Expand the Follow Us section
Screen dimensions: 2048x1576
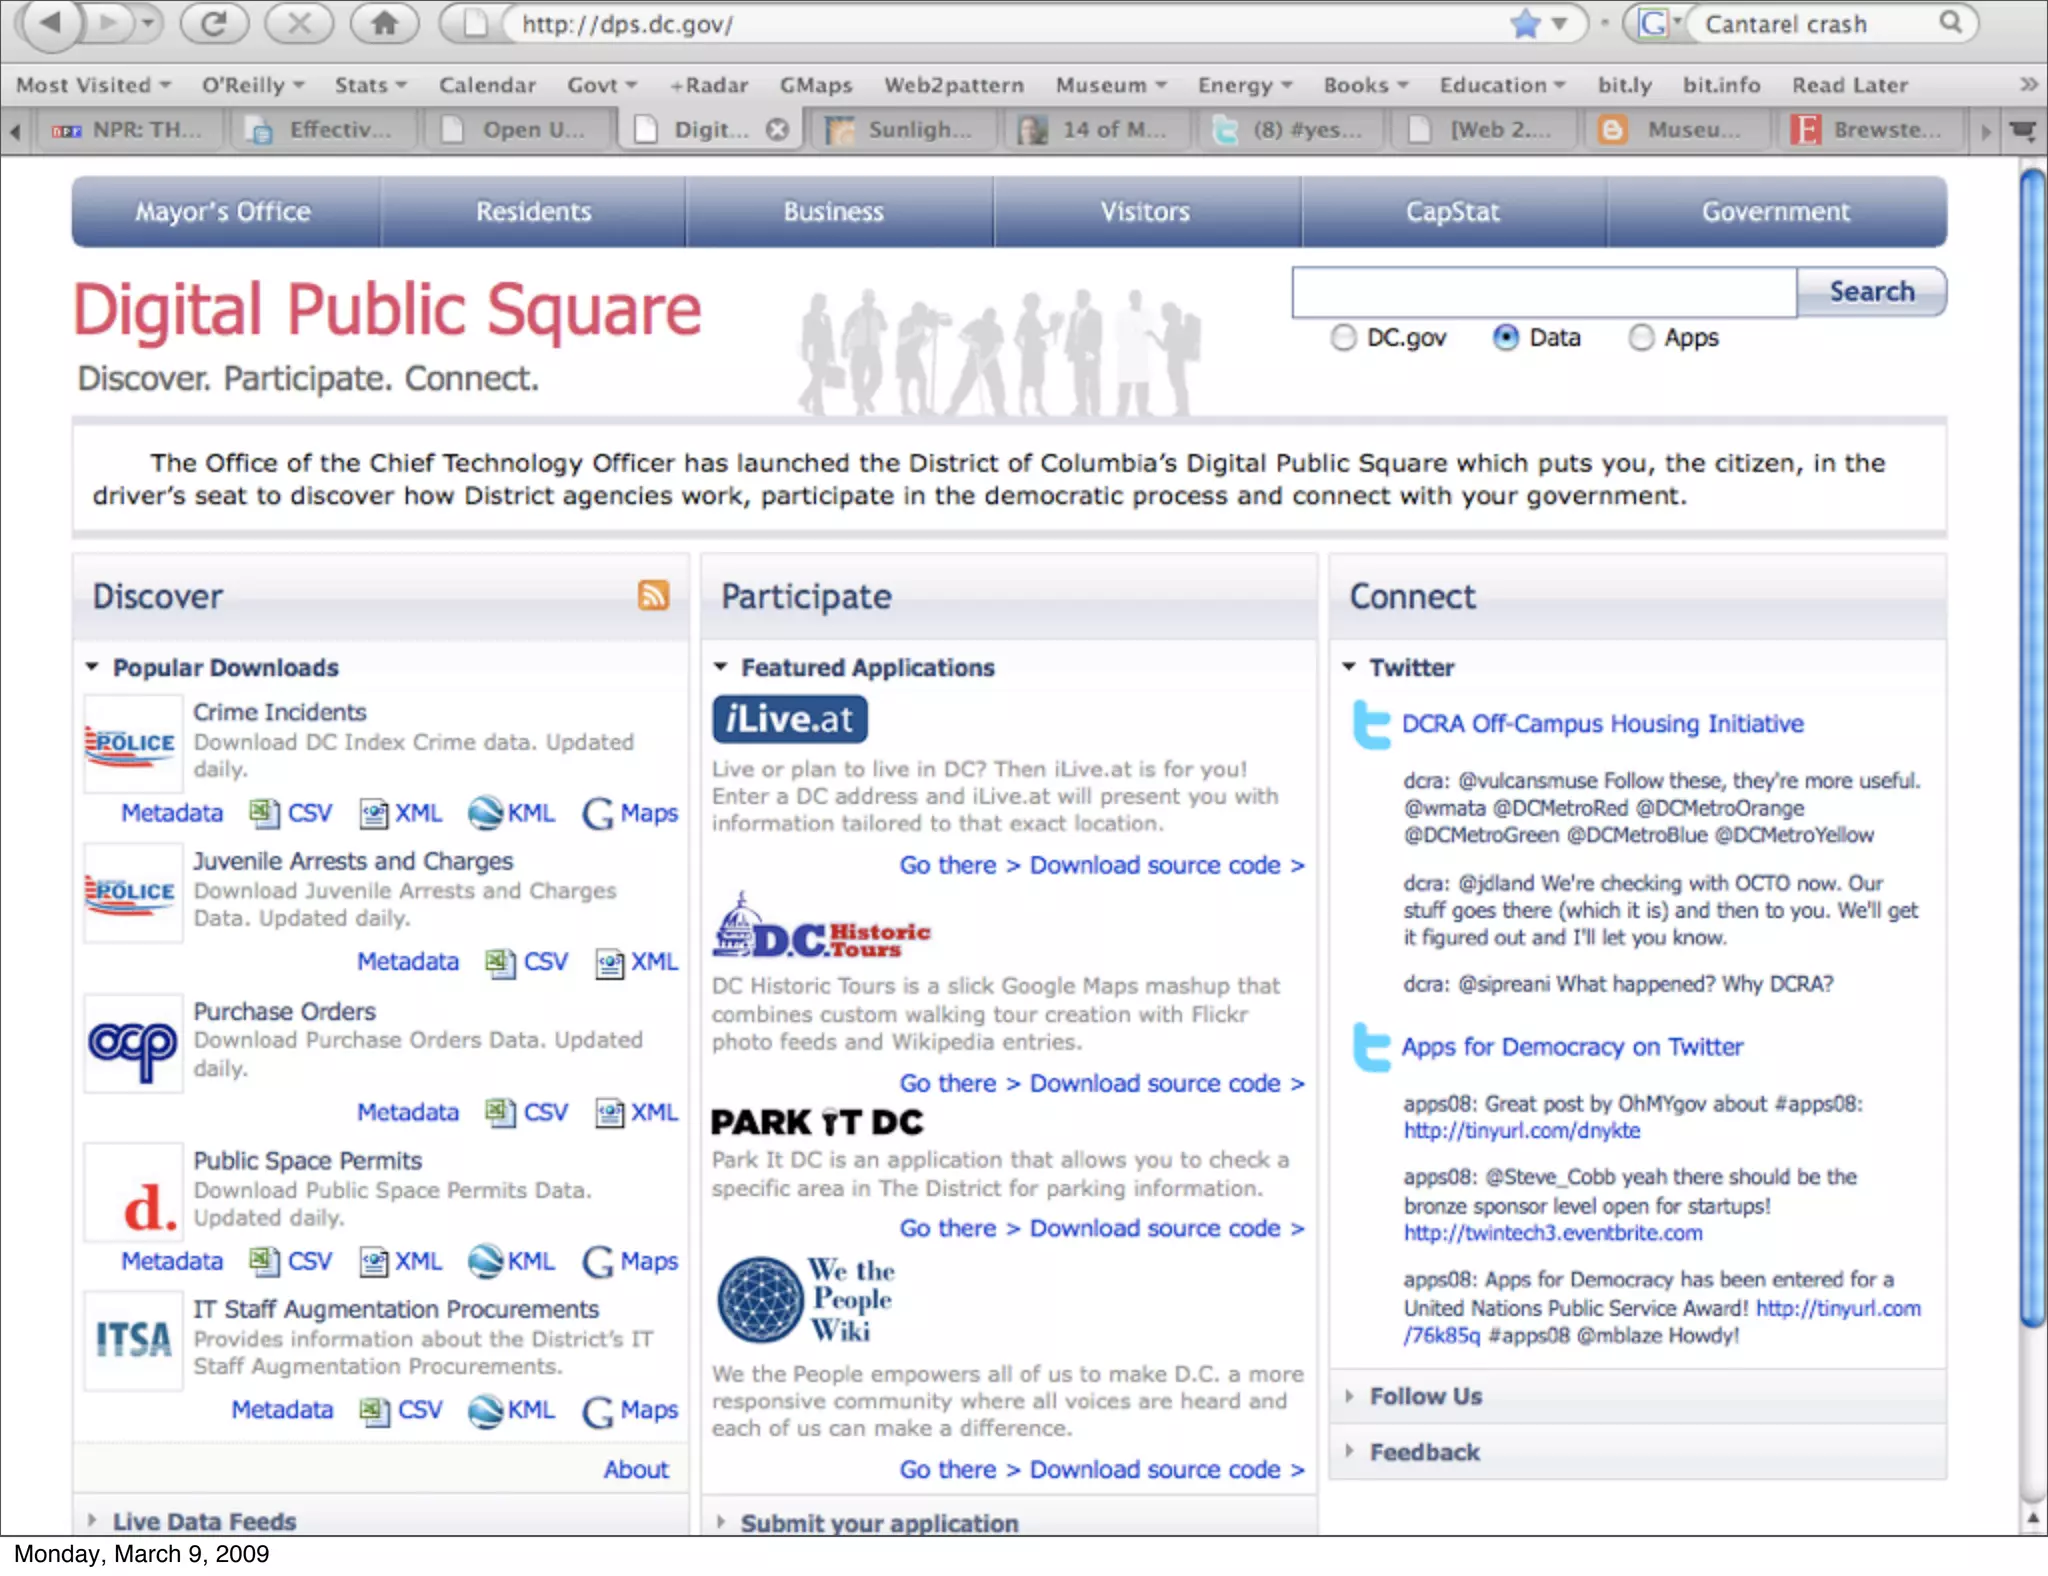[x=1349, y=1396]
